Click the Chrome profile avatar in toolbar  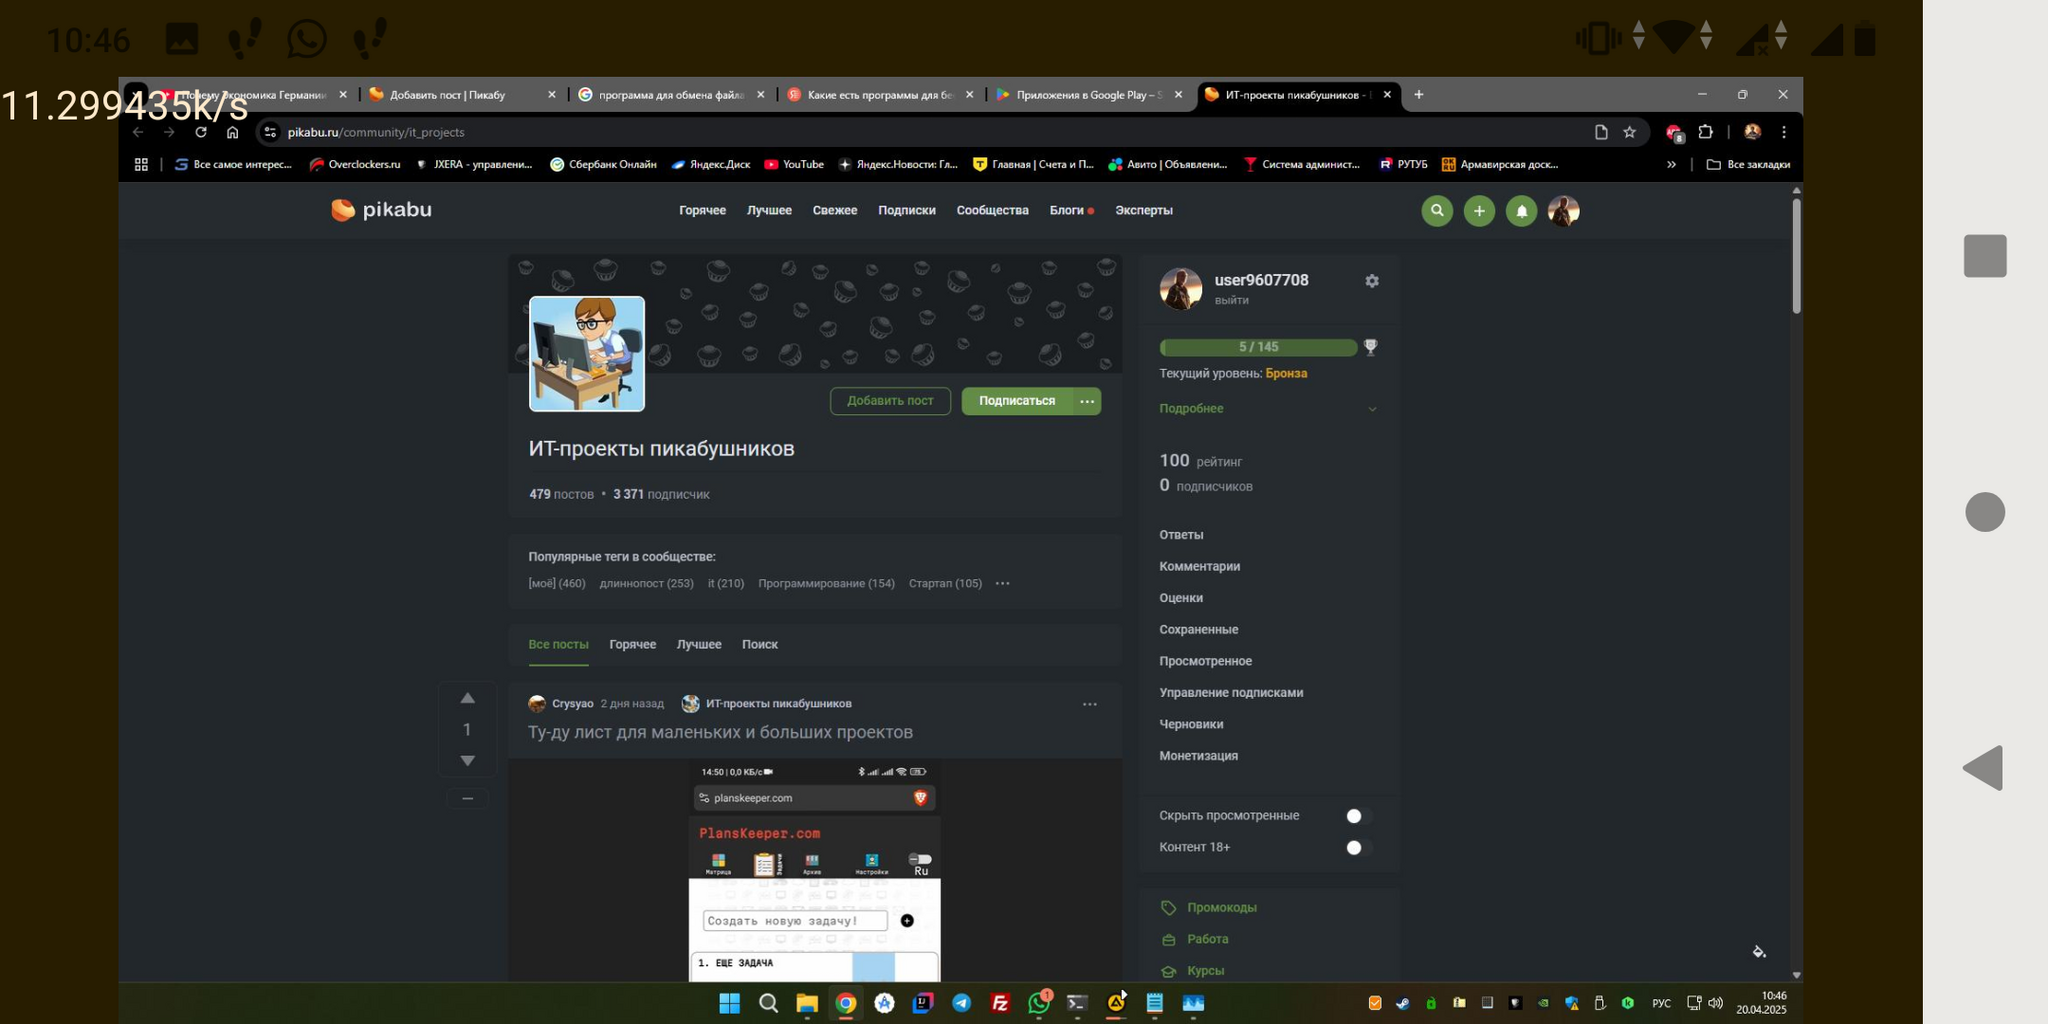1752,132
